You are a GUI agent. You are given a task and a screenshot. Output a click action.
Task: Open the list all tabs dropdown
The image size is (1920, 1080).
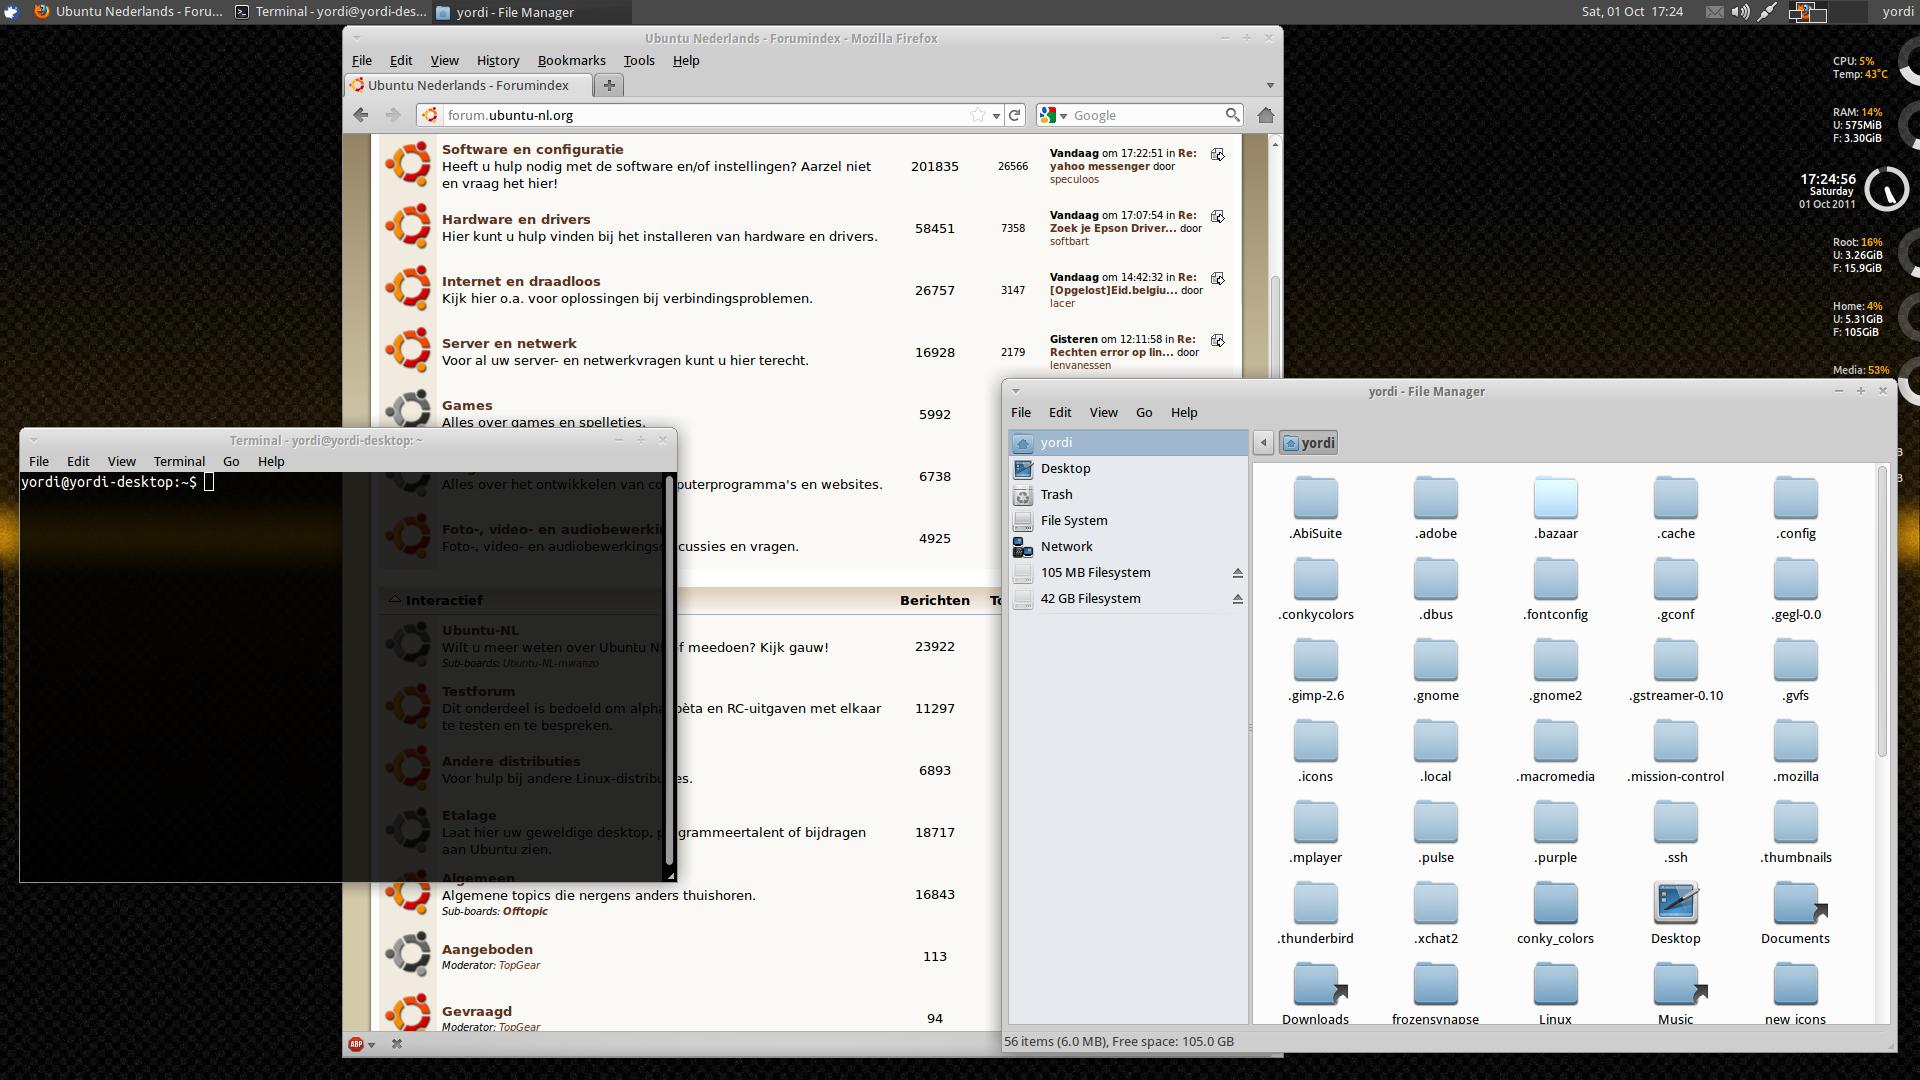1270,86
